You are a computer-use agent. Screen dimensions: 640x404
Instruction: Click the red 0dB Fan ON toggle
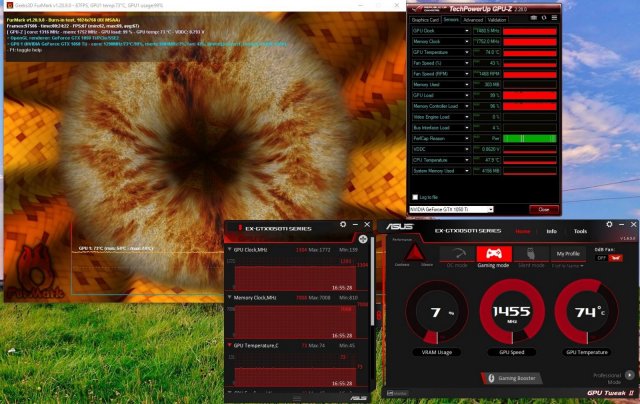[616, 258]
